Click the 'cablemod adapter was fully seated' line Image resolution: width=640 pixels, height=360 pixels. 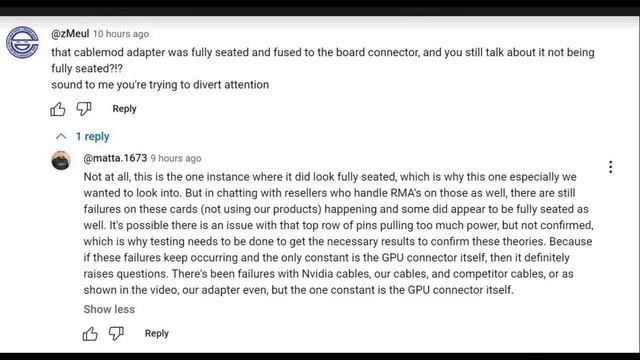click(x=323, y=53)
